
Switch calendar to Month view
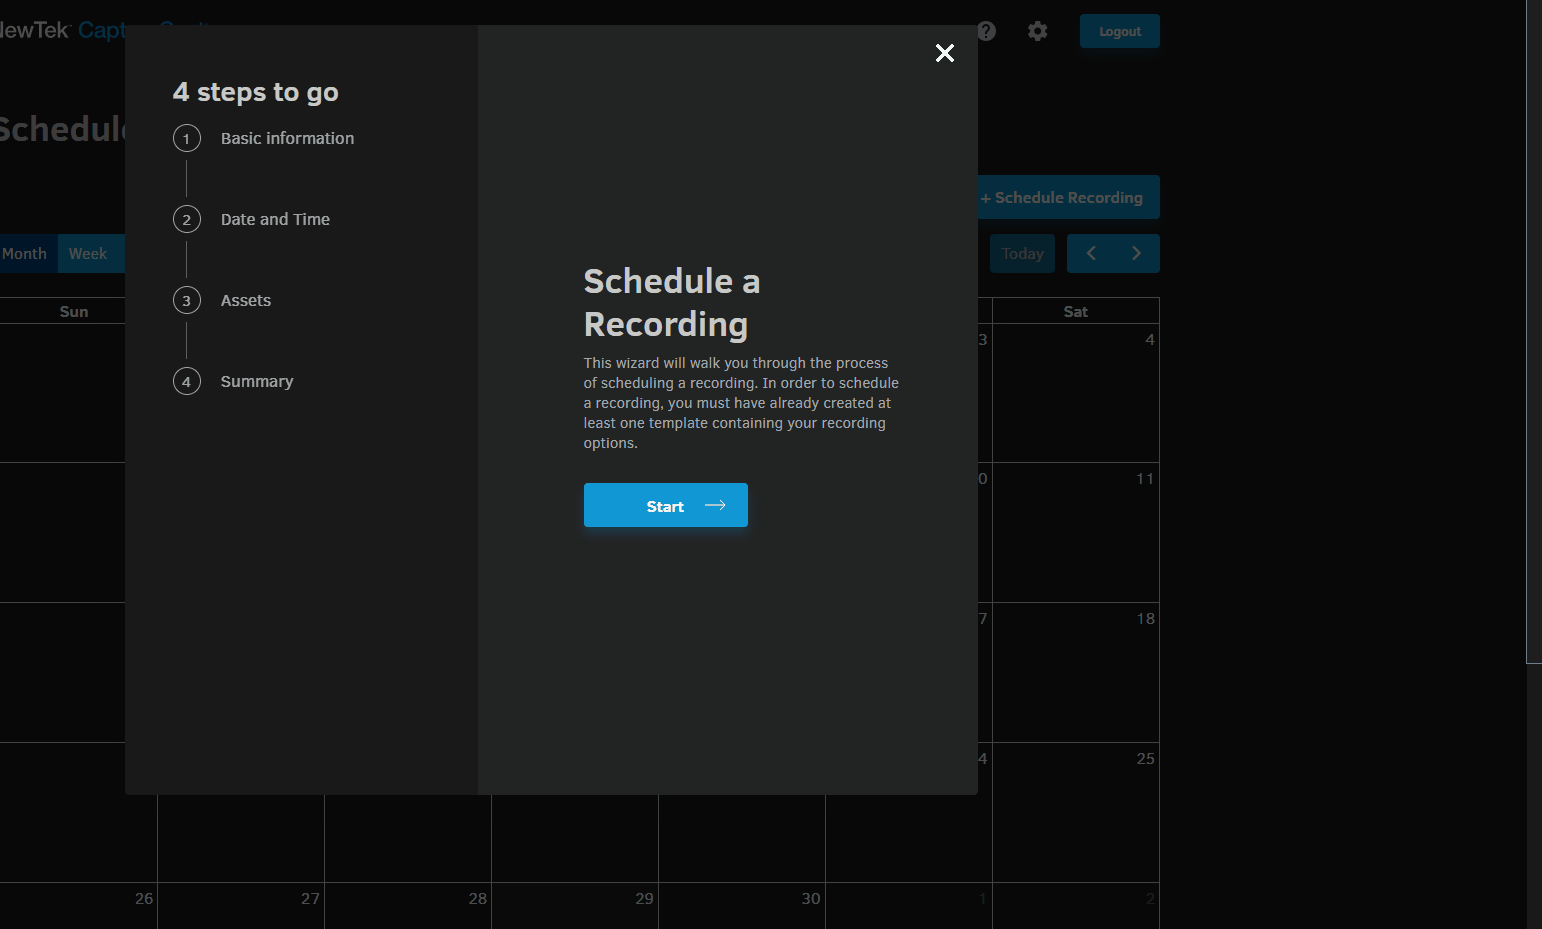coord(25,253)
